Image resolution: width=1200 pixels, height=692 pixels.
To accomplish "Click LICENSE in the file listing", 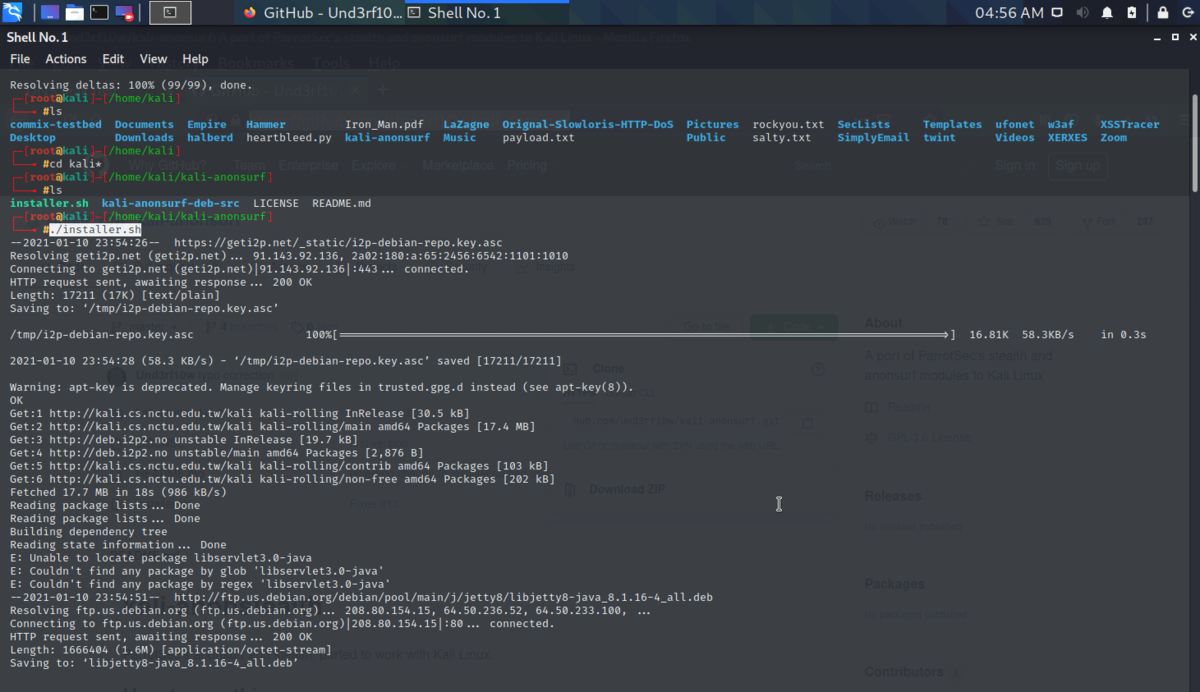I will [x=276, y=203].
